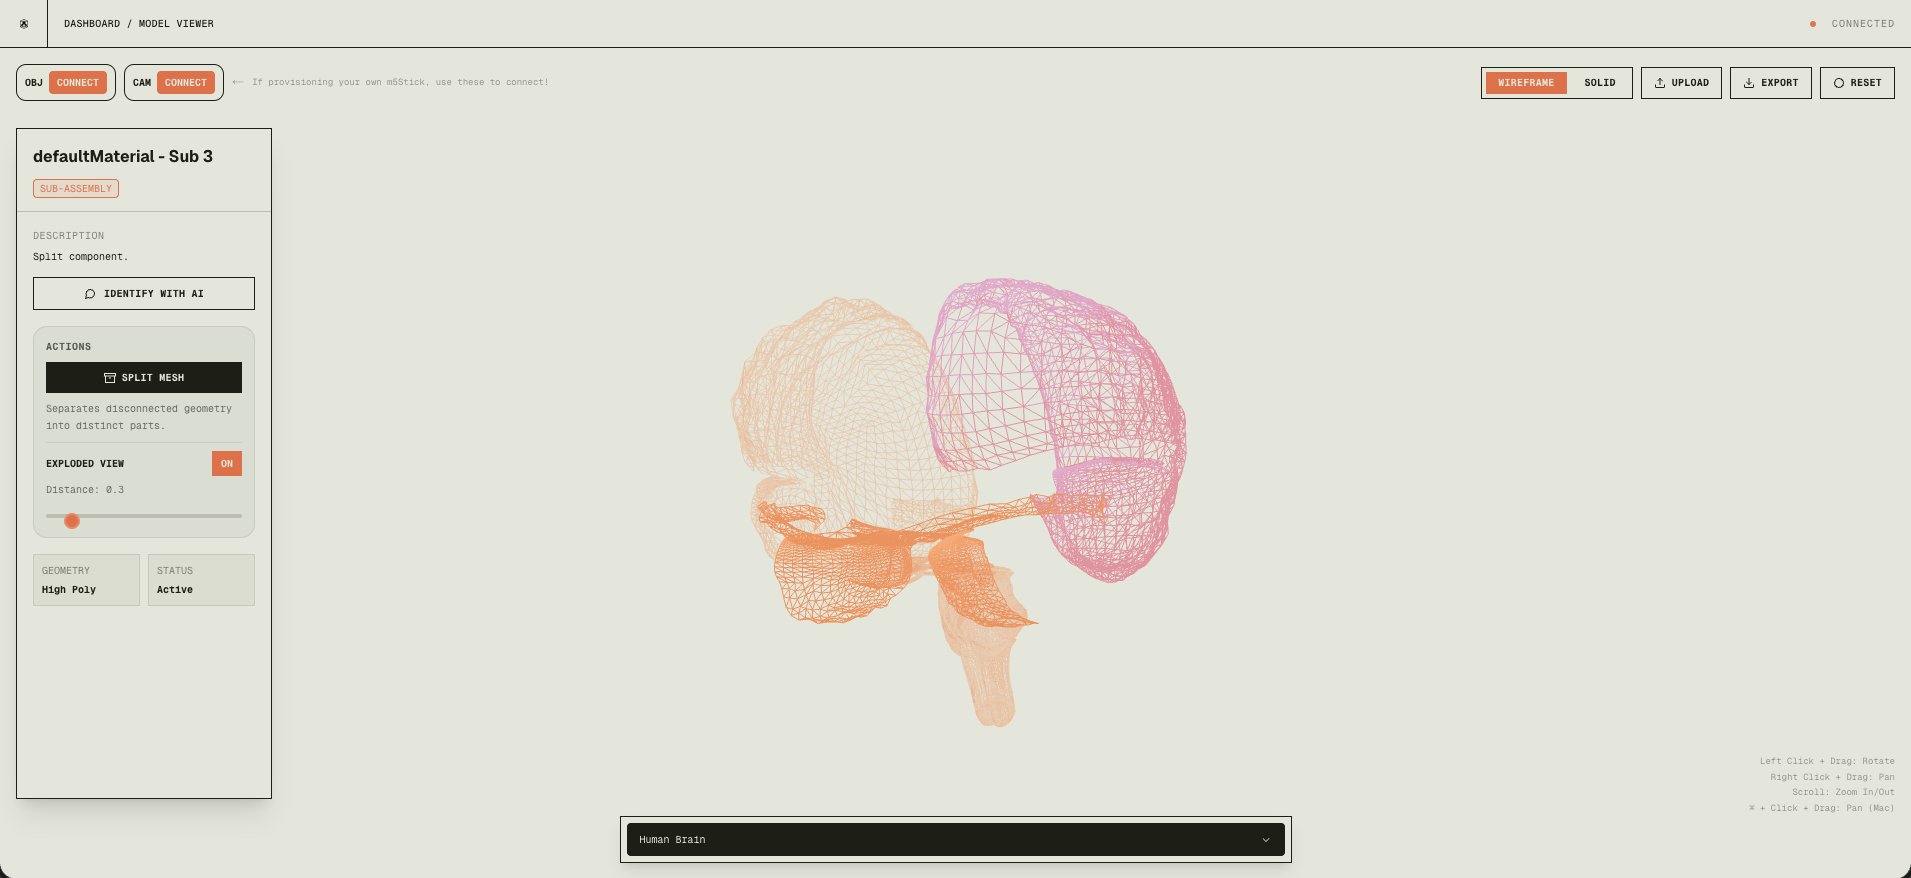Click the left arrow hint icon
The image size is (1911, 878).
[238, 82]
